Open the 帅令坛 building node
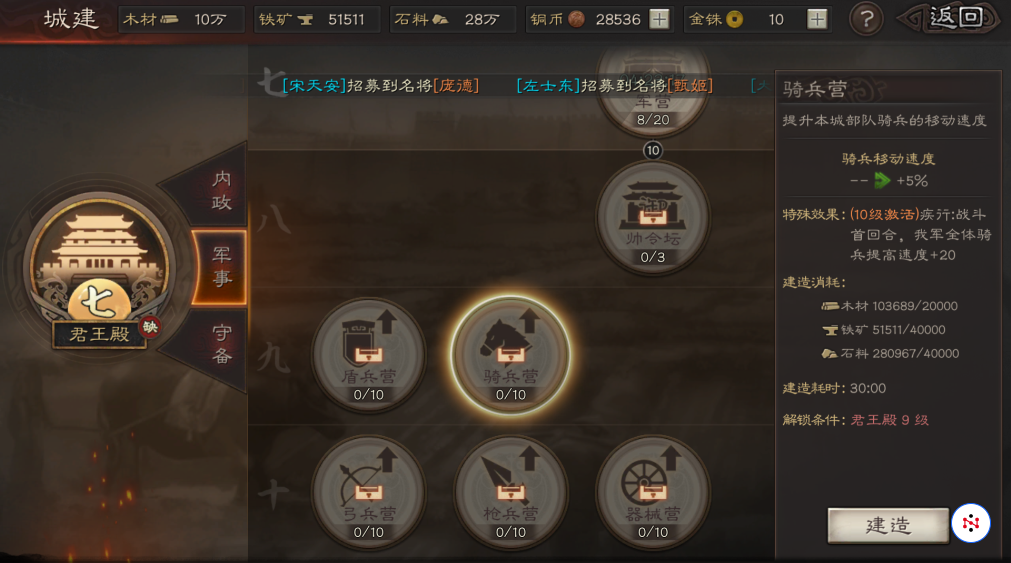The image size is (1011, 563). pos(653,217)
